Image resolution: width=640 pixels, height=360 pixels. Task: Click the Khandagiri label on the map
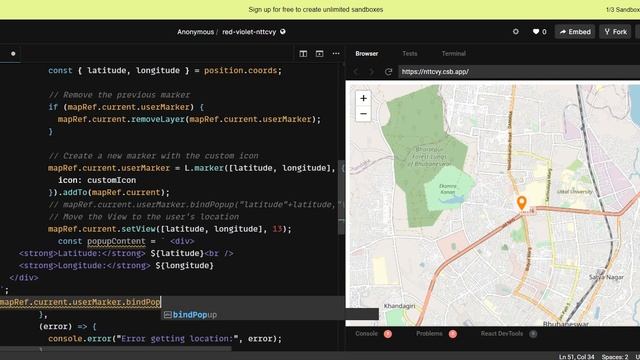point(399,306)
